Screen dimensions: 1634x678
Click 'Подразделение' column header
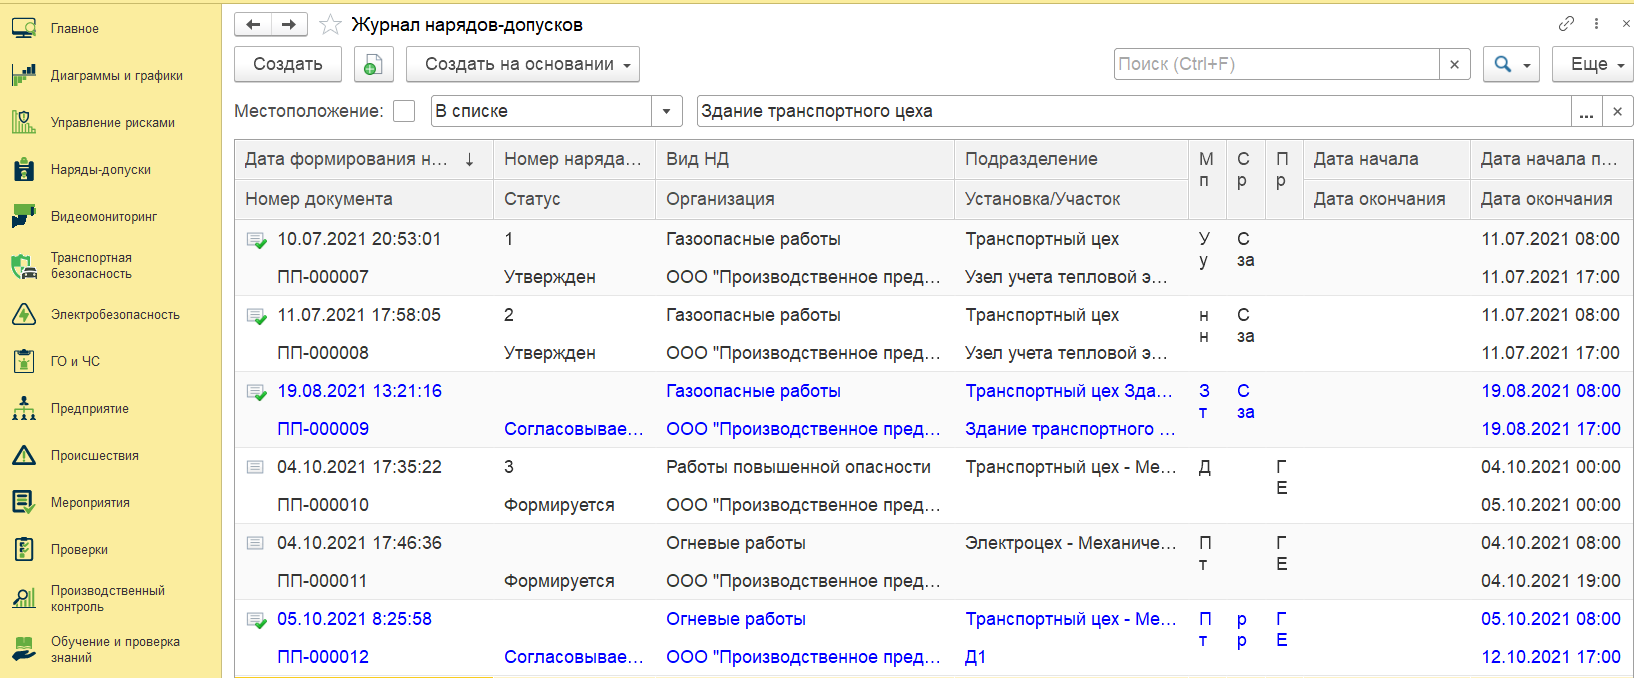(x=1071, y=159)
